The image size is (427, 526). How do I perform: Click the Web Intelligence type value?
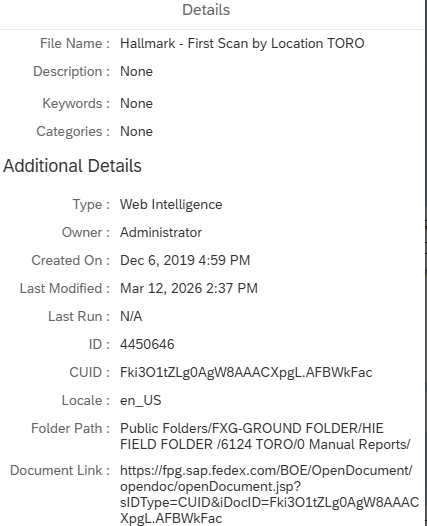171,205
